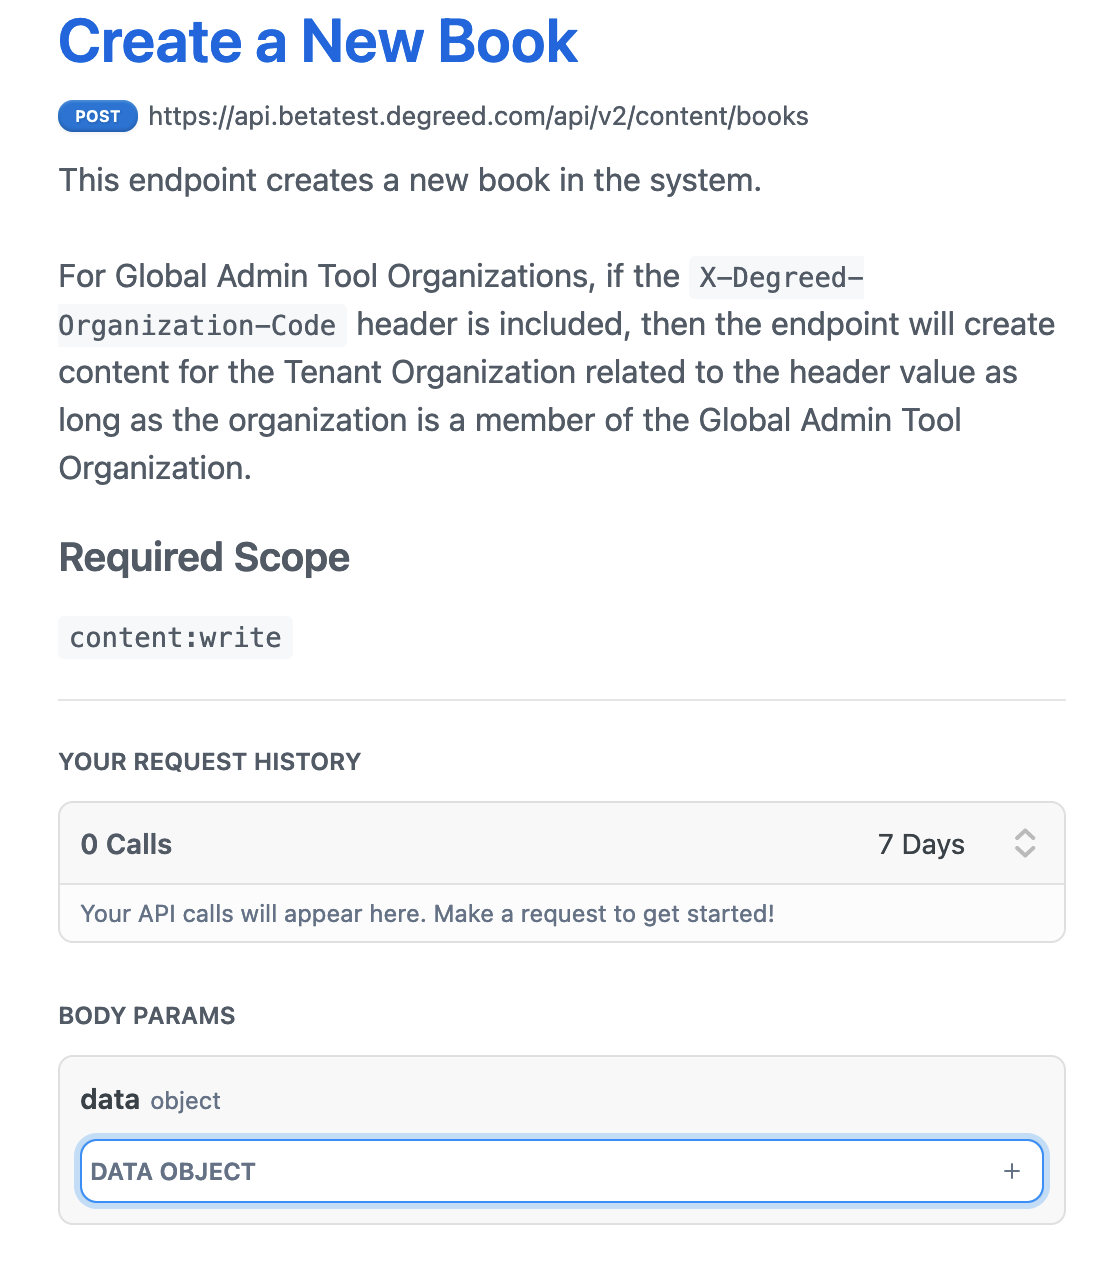This screenshot has height=1266, width=1118.
Task: Click the BODY PARAMS section heading
Action: [147, 1016]
